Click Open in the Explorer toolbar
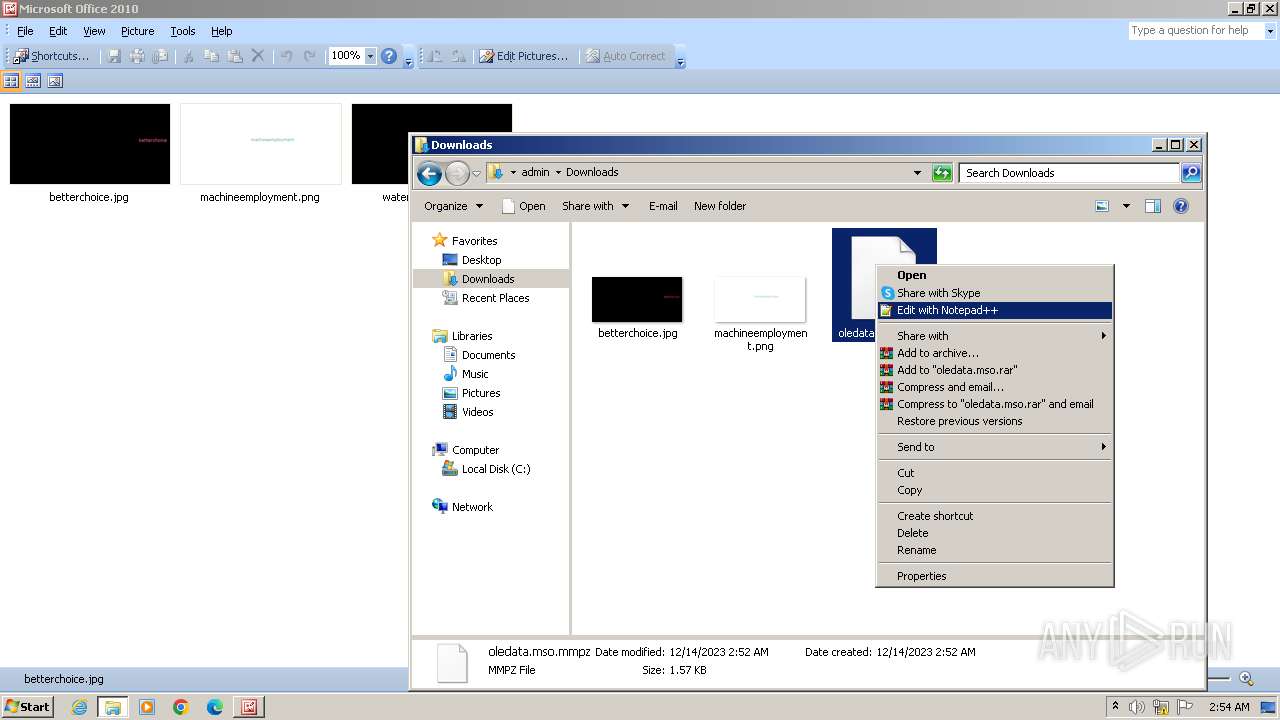 click(x=523, y=206)
